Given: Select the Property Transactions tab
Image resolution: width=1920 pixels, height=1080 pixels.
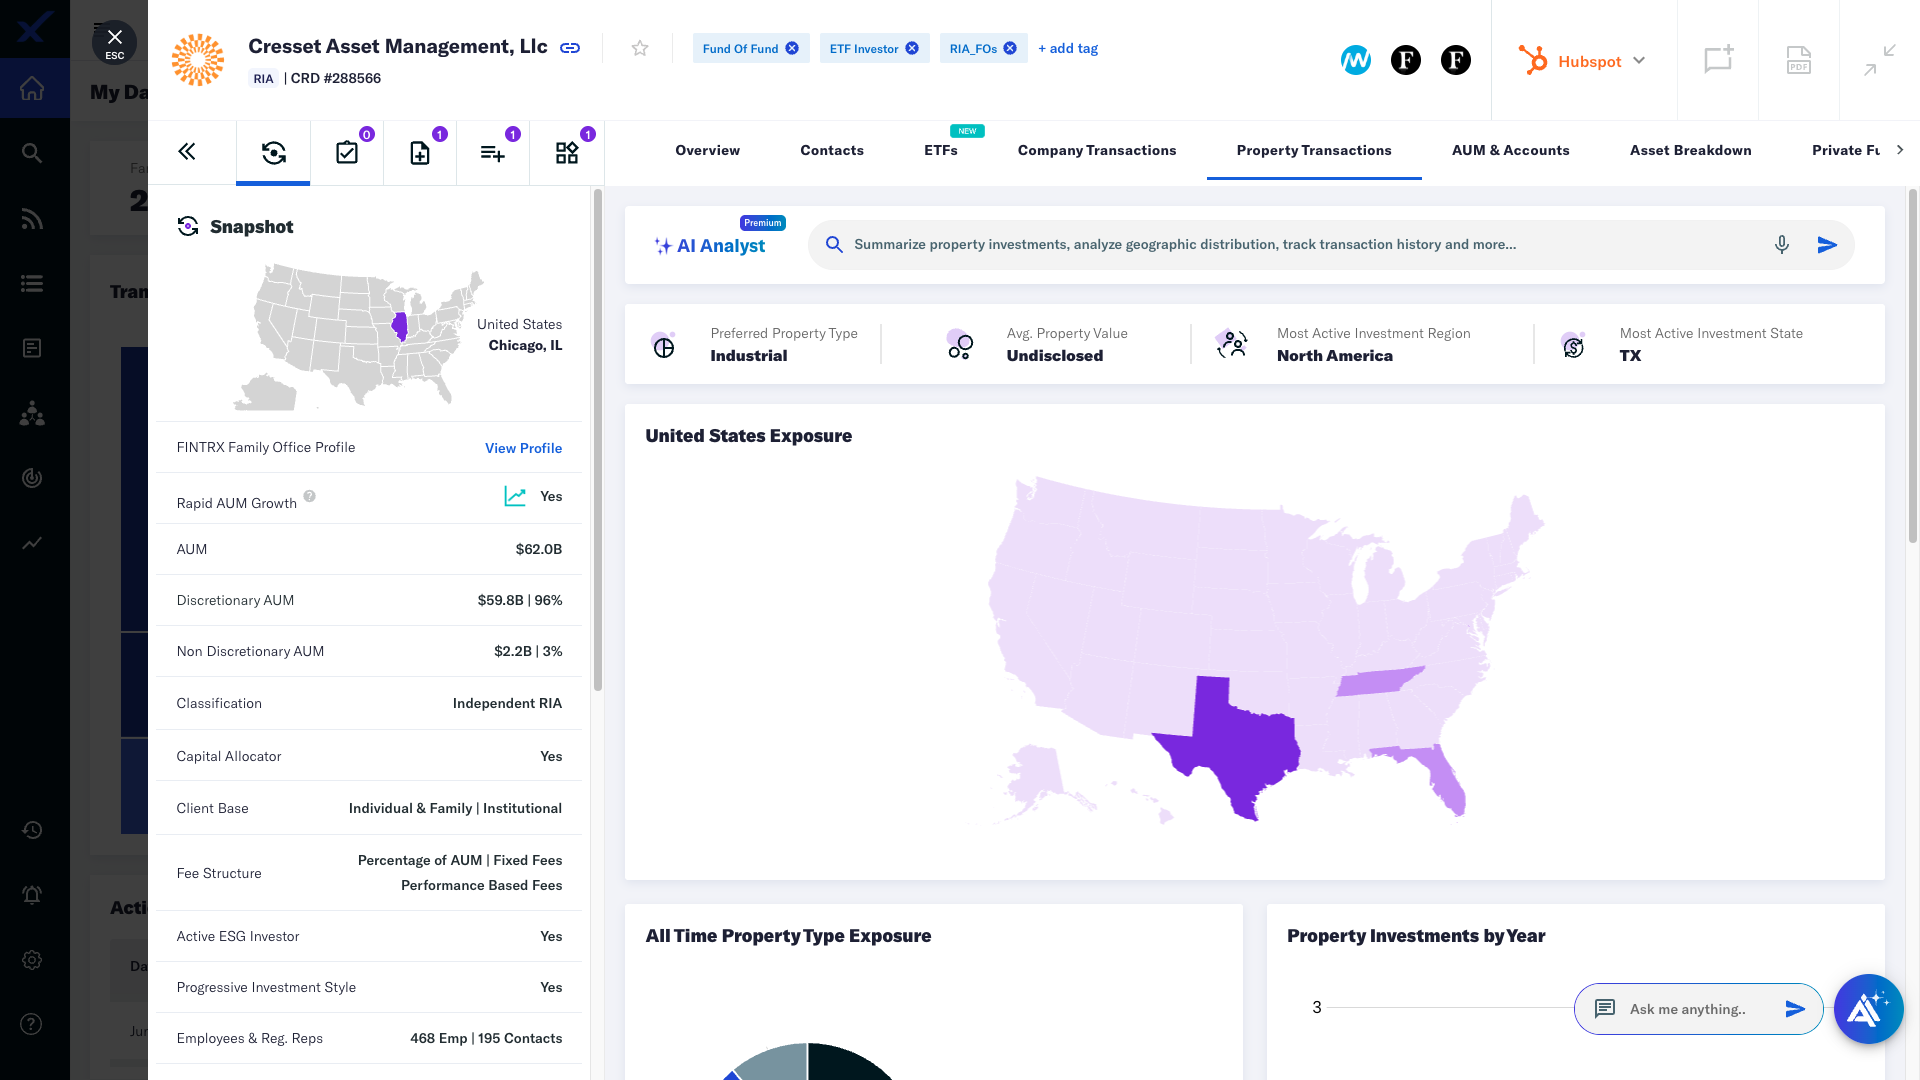Looking at the screenshot, I should (1314, 150).
